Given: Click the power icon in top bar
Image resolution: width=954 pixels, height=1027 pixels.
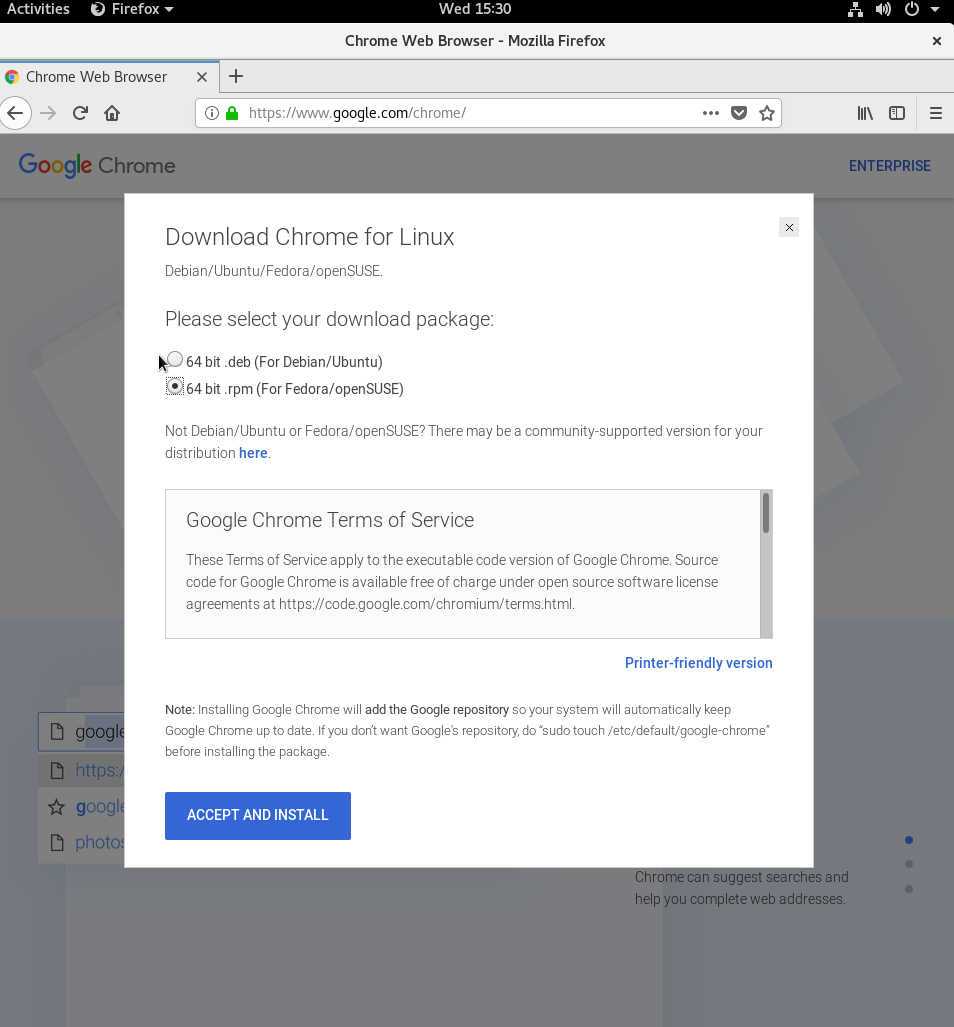Looking at the screenshot, I should [911, 9].
